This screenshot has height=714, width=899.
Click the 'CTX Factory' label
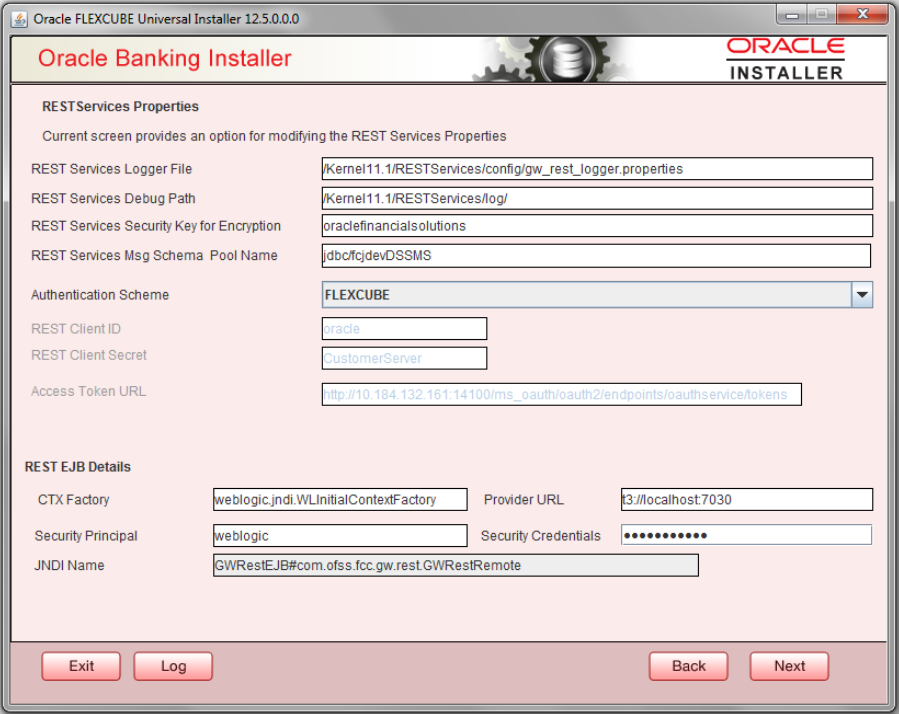[x=73, y=500]
